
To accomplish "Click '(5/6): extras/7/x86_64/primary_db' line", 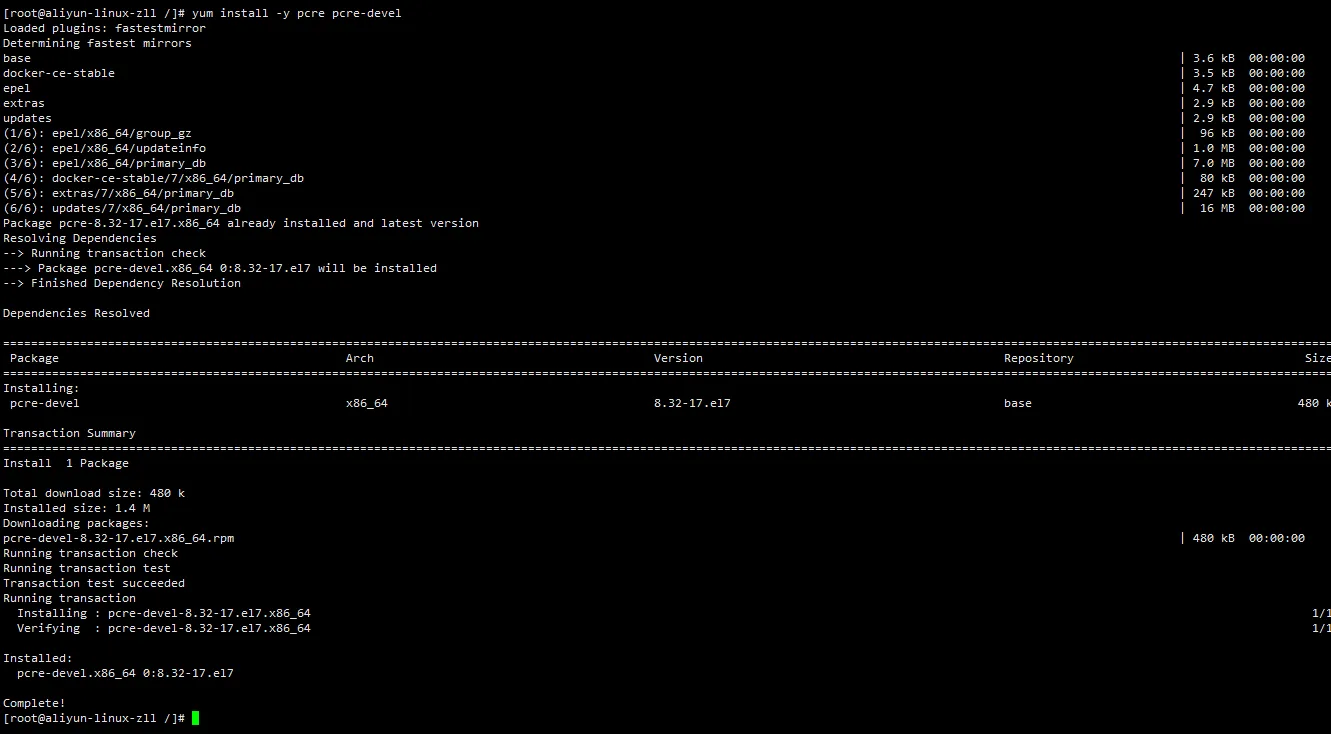I will (118, 193).
